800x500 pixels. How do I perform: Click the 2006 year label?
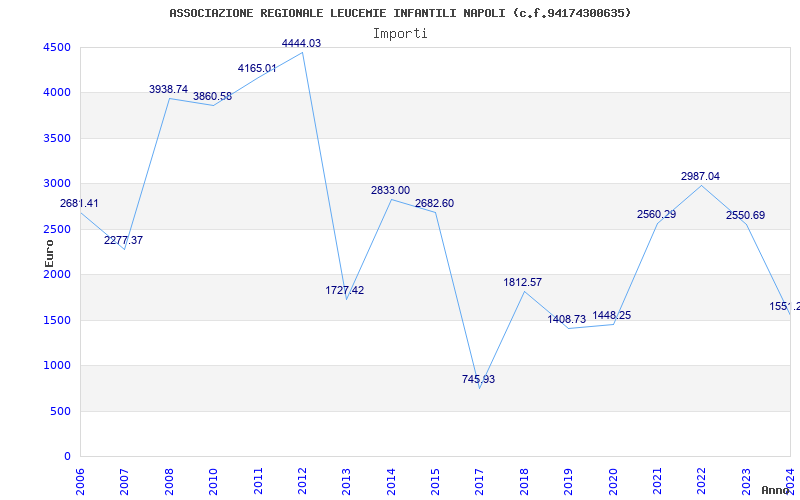point(81,482)
